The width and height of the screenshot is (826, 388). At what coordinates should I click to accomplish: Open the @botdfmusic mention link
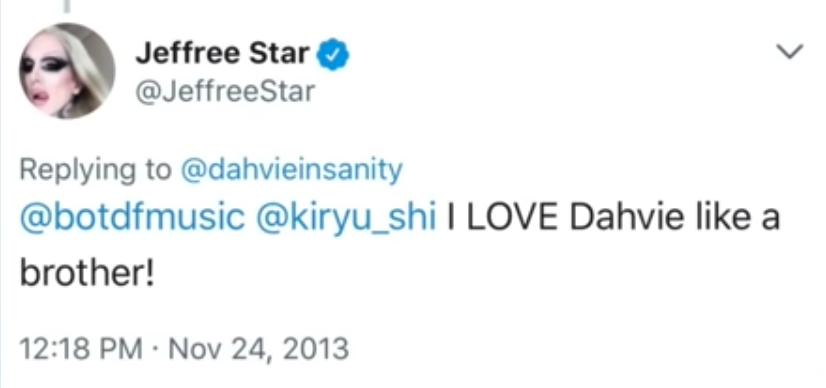pos(132,219)
